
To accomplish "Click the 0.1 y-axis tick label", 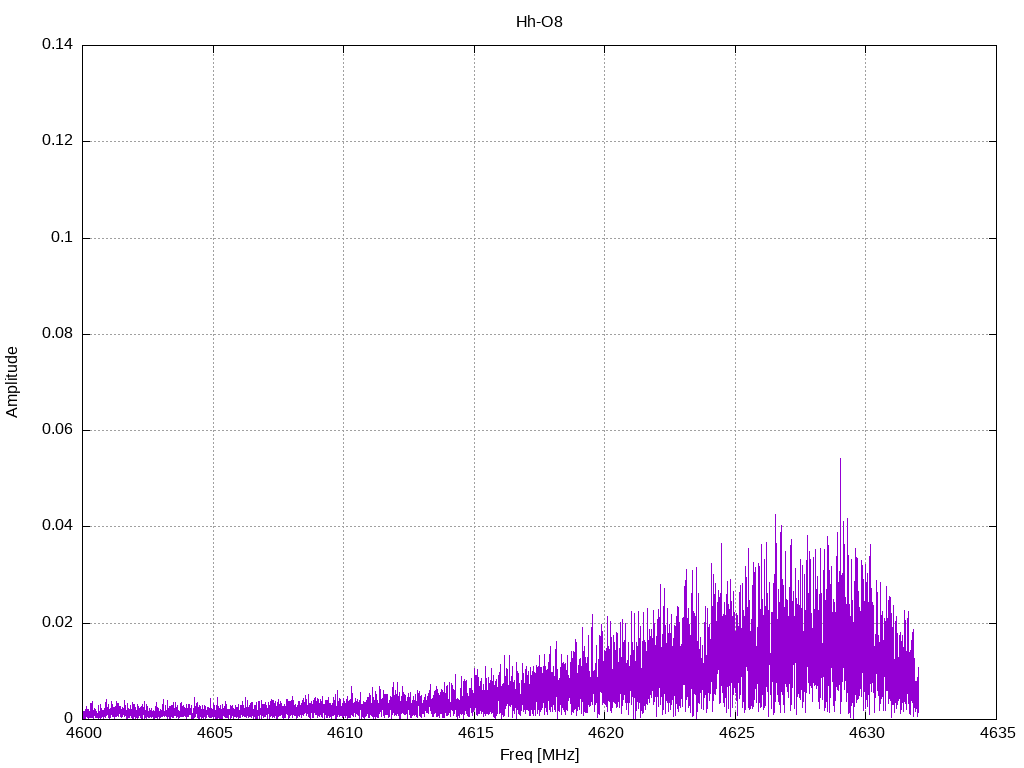I will 62,238.
